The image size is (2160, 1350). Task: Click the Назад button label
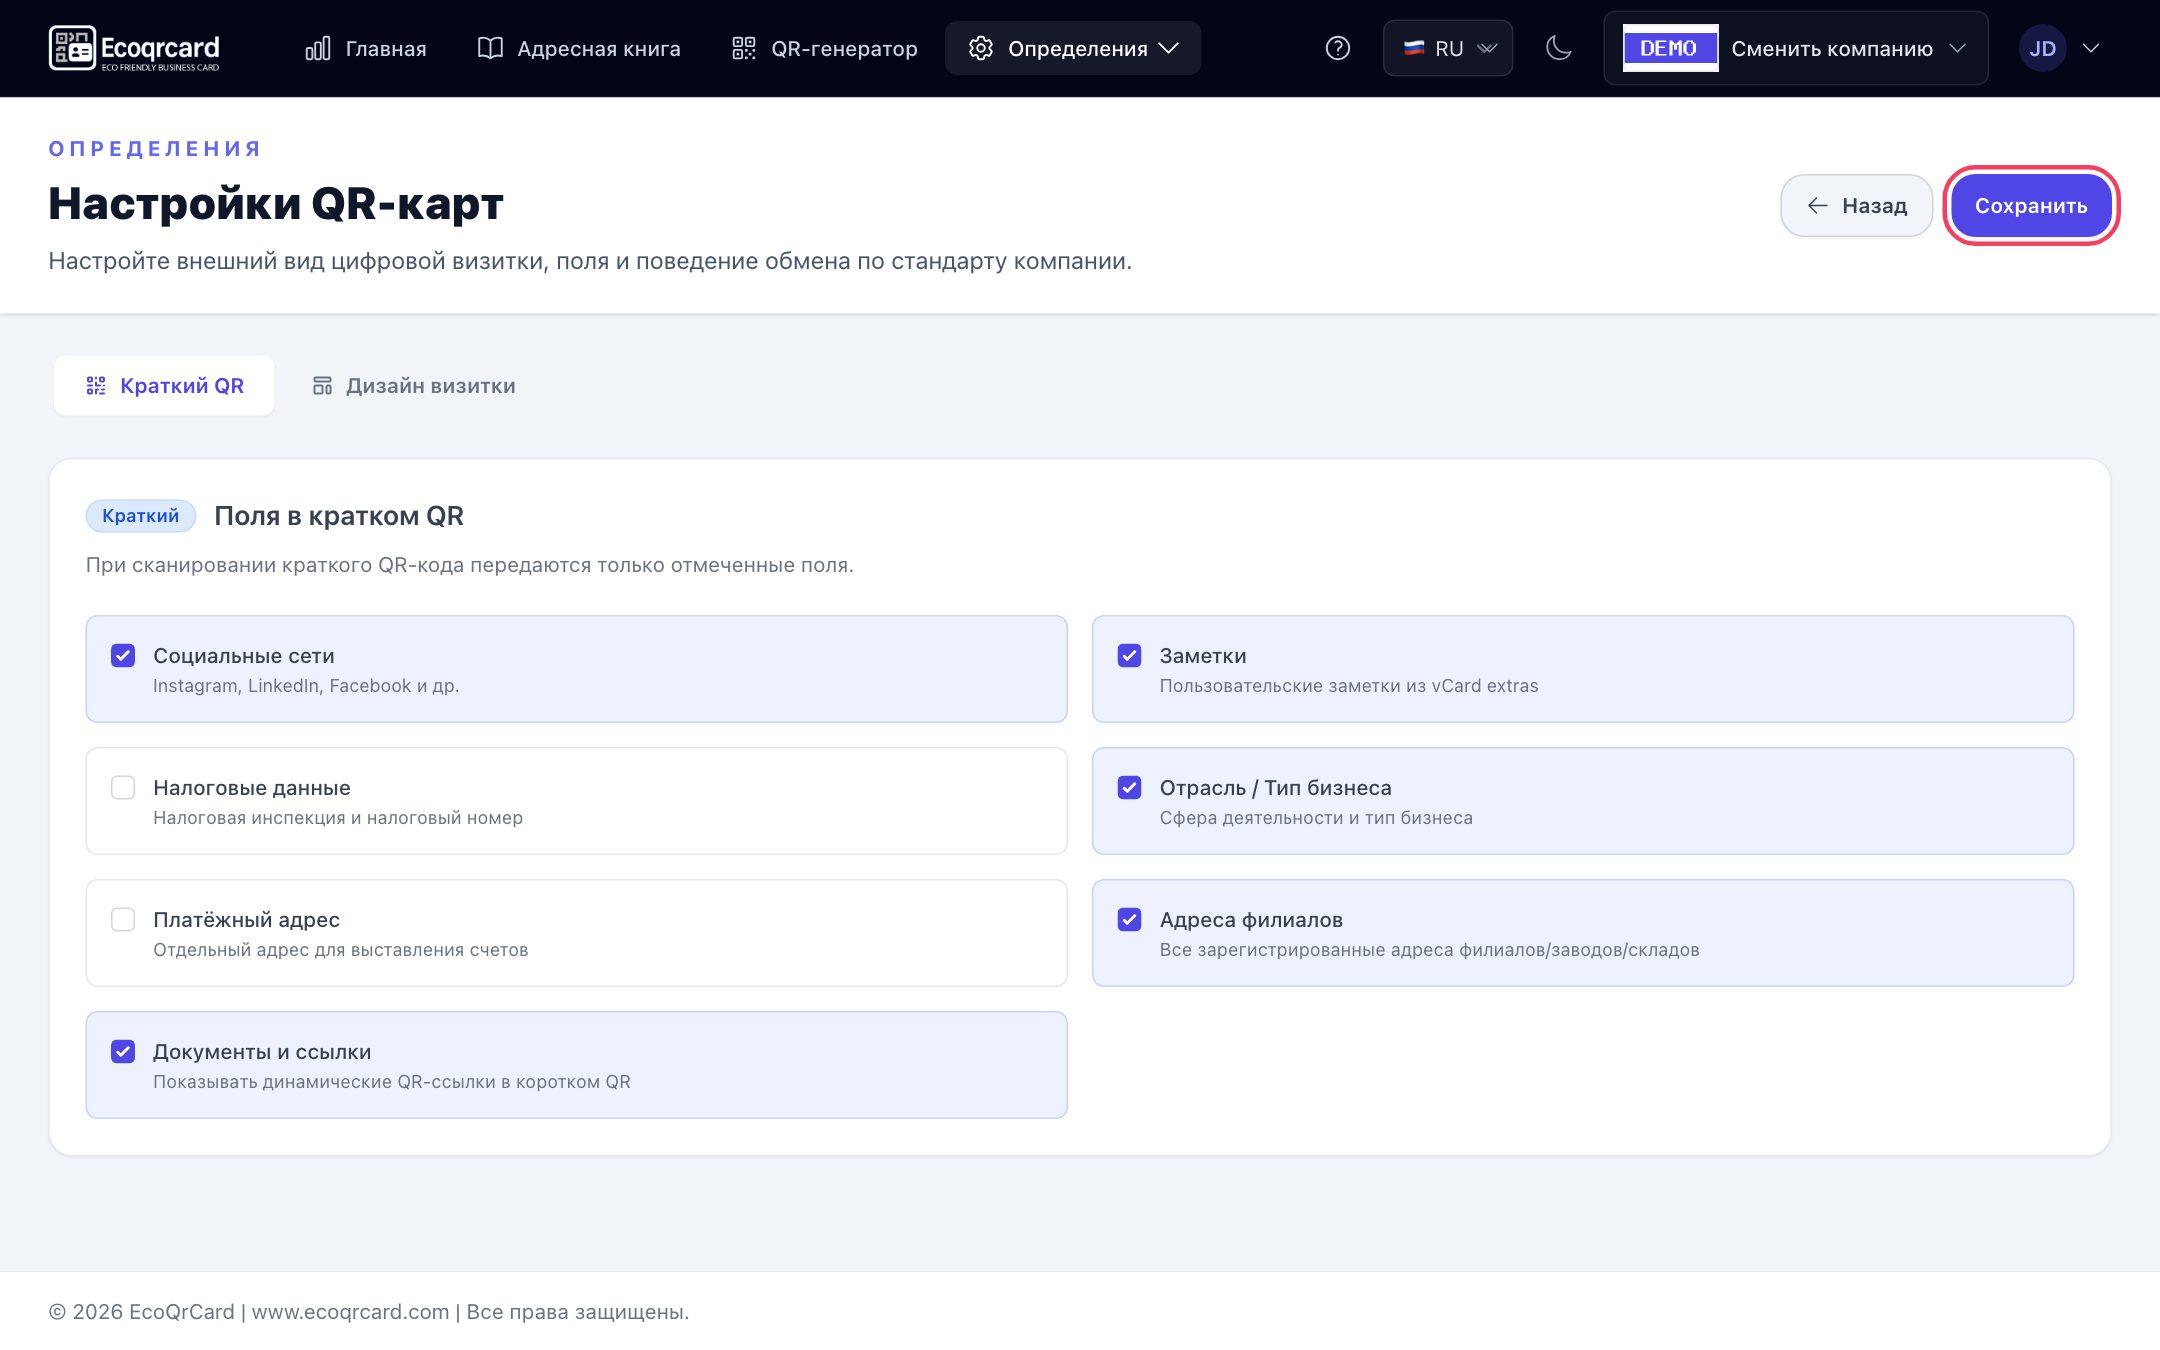pyautogui.click(x=1875, y=206)
